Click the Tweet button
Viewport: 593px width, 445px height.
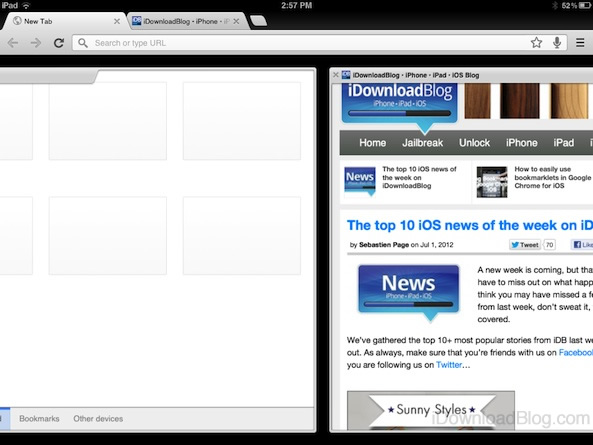[x=525, y=245]
